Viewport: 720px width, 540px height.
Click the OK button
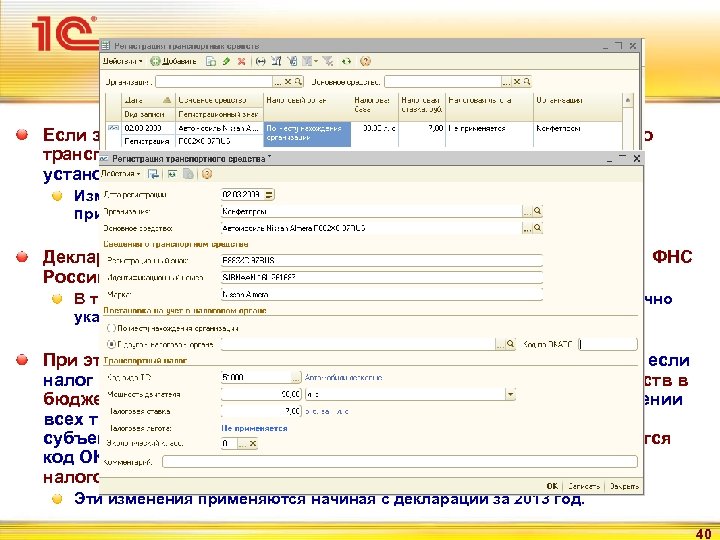tap(552, 486)
